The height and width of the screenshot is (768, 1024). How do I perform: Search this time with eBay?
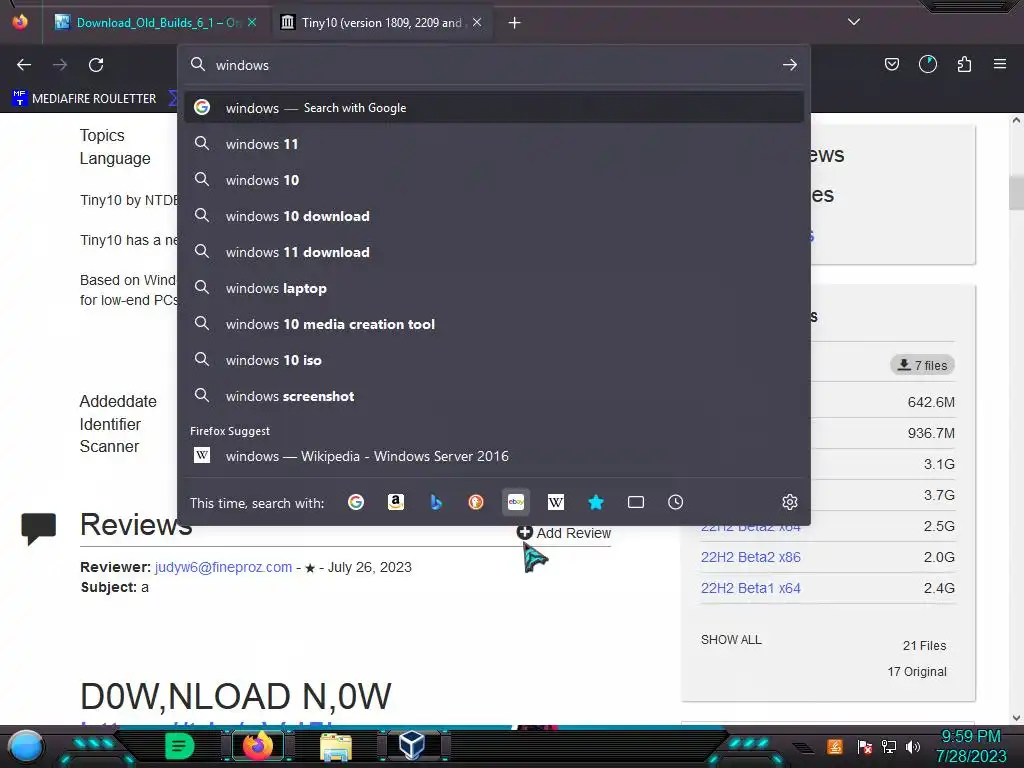[516, 502]
